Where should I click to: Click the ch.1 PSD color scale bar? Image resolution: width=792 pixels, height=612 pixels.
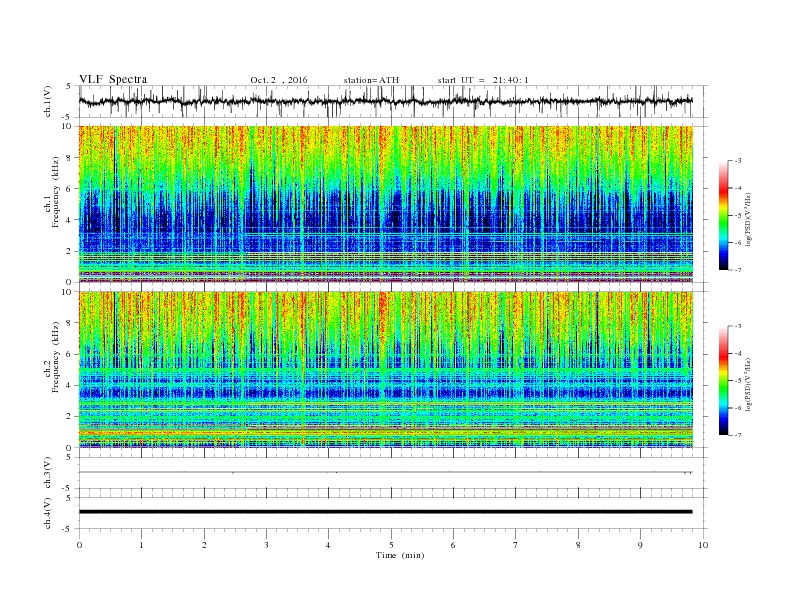point(724,215)
